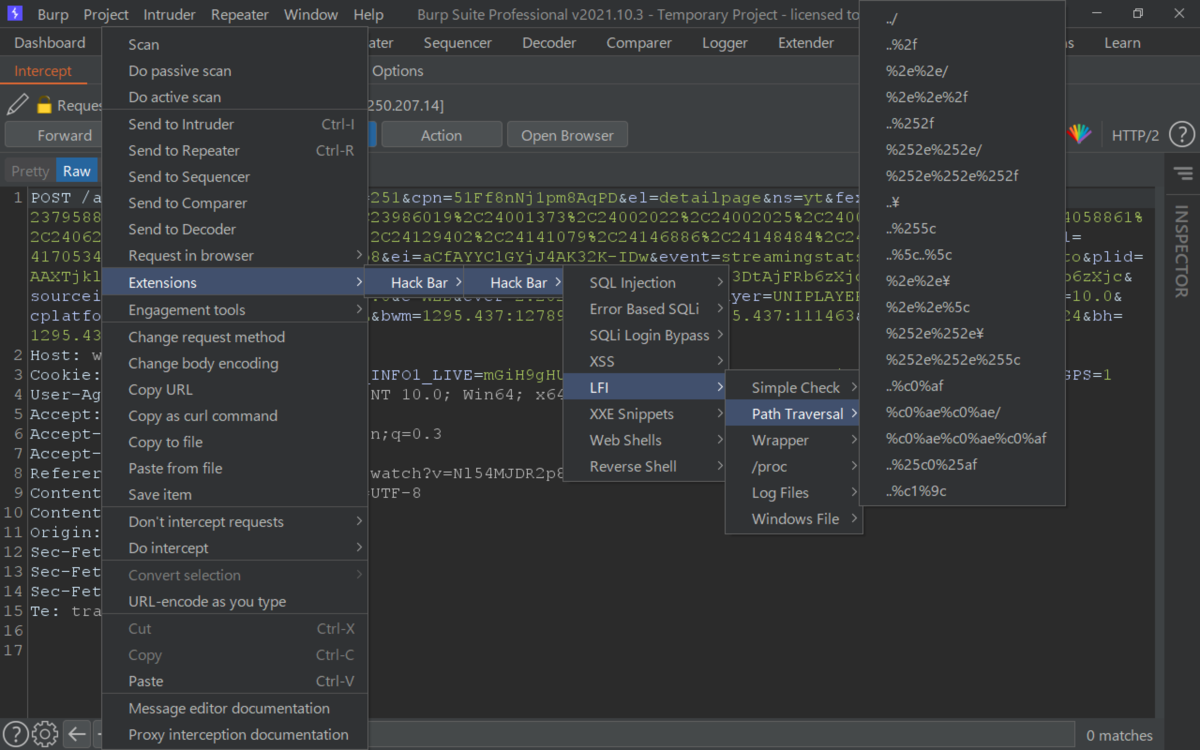
Task: Expand Request in browser submenu
Action: 235,255
